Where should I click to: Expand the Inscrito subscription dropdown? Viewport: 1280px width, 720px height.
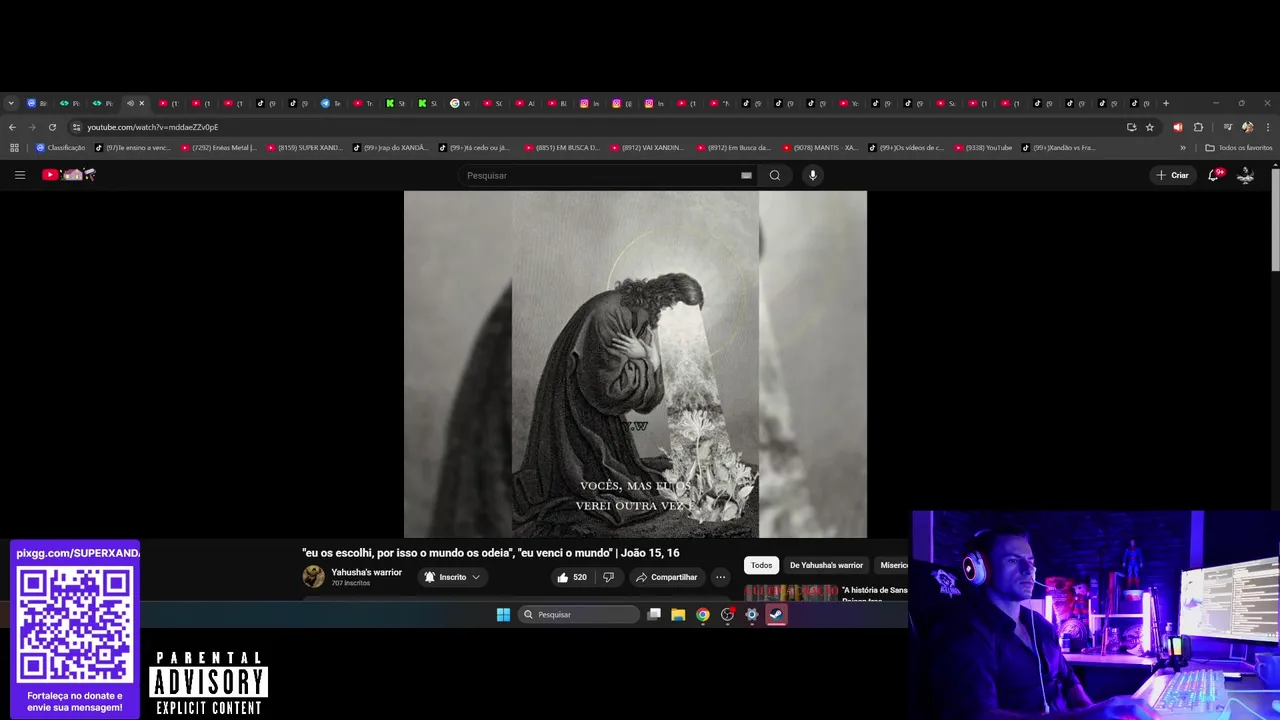(453, 577)
